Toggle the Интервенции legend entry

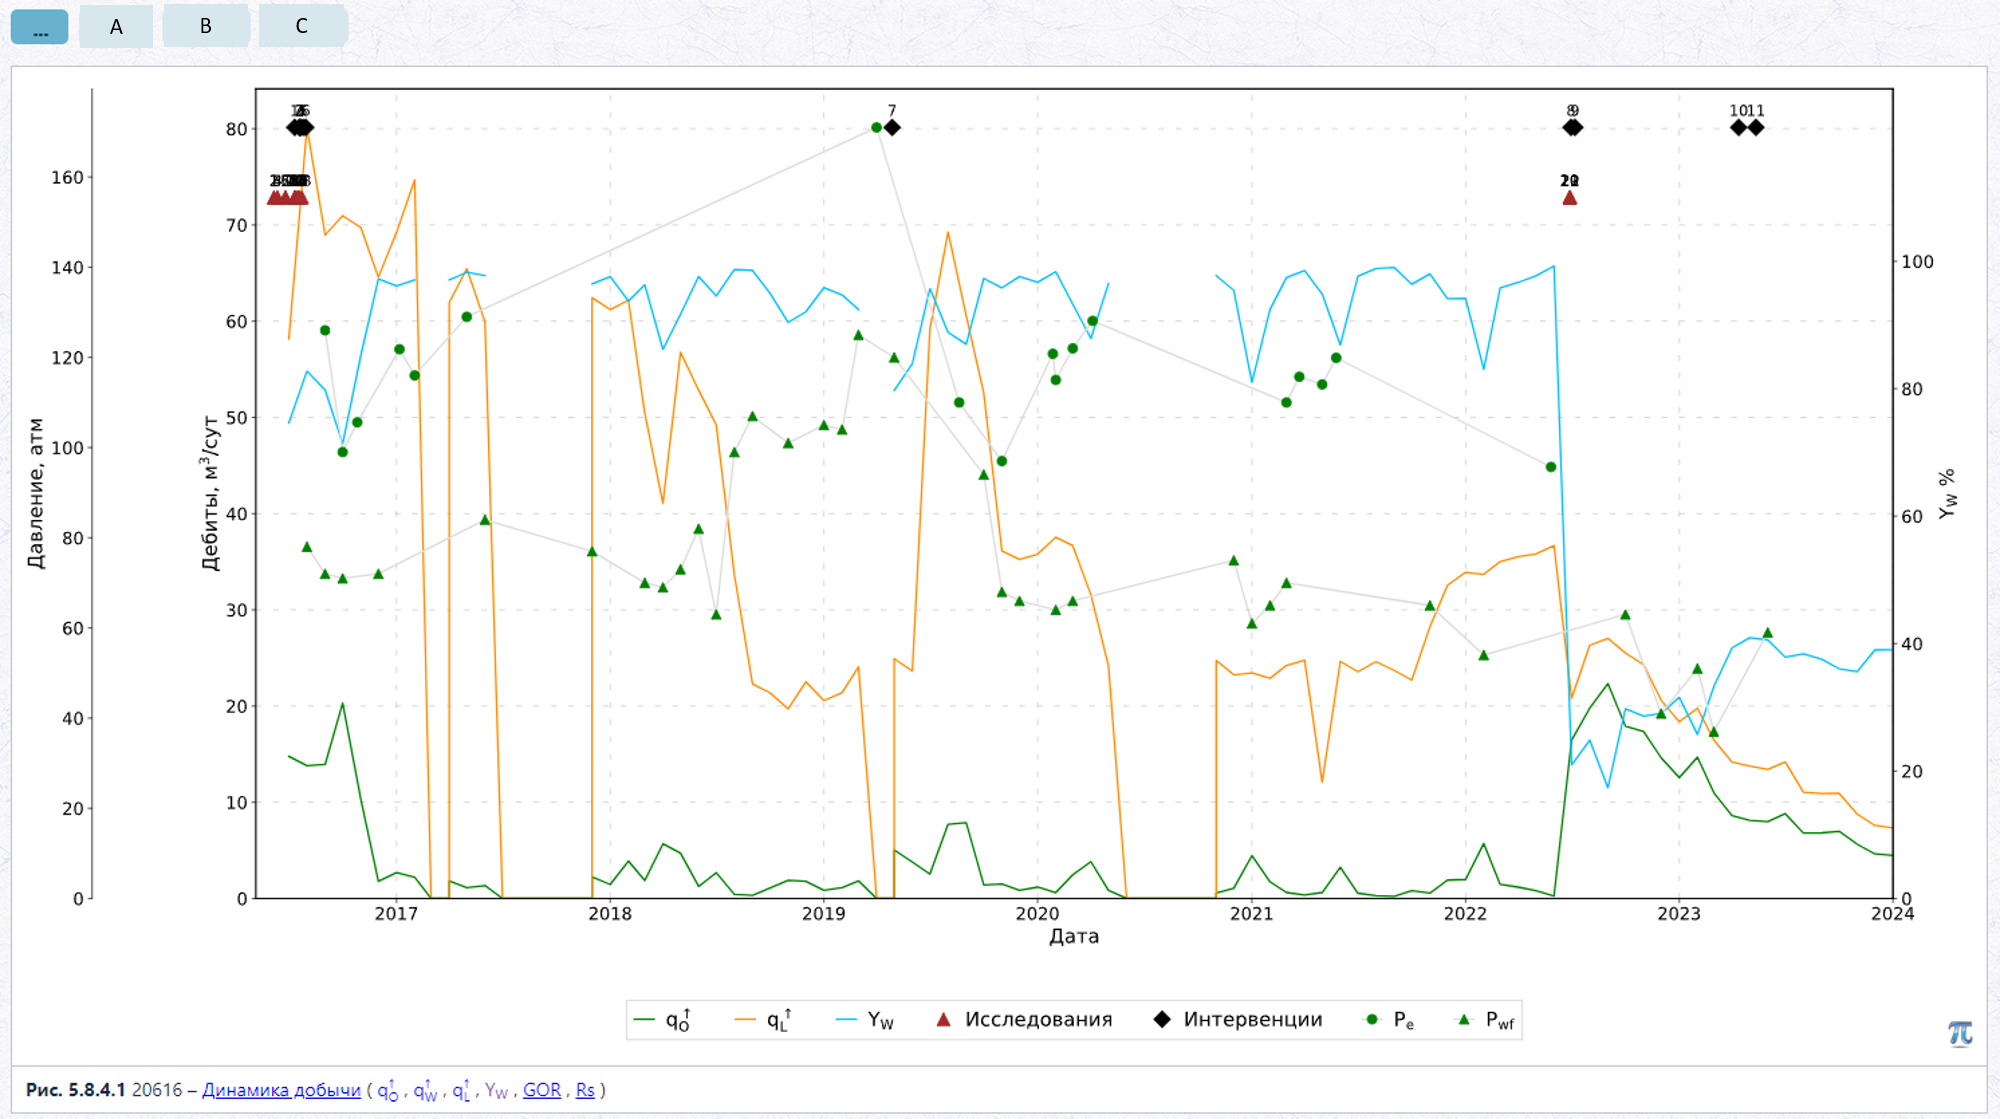pos(1238,1019)
